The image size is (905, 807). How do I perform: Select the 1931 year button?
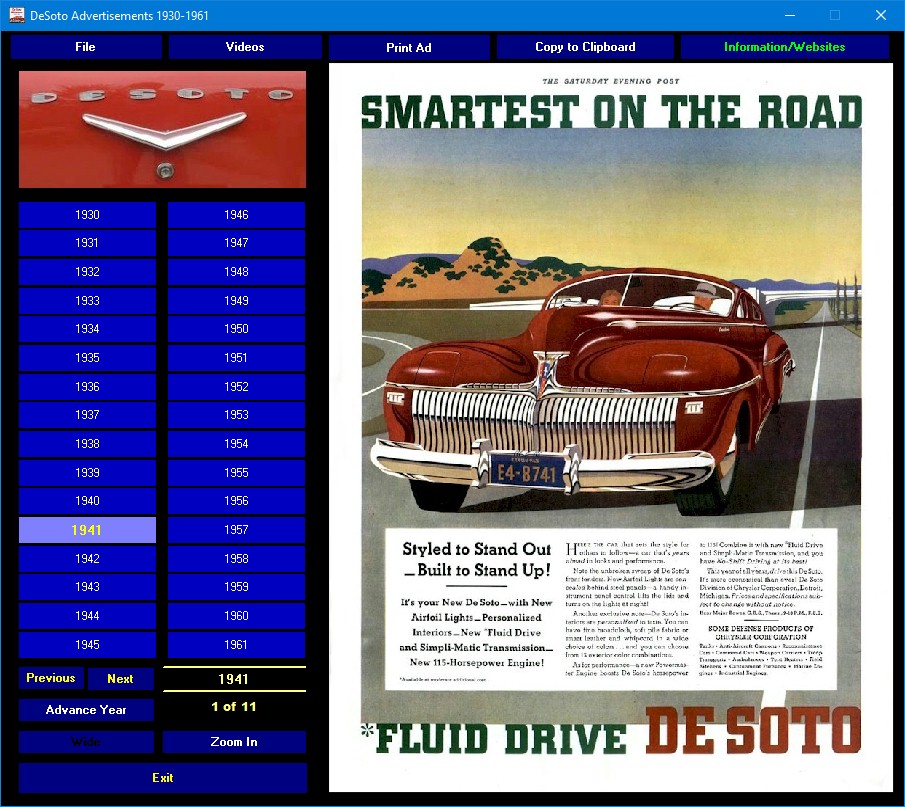(87, 243)
